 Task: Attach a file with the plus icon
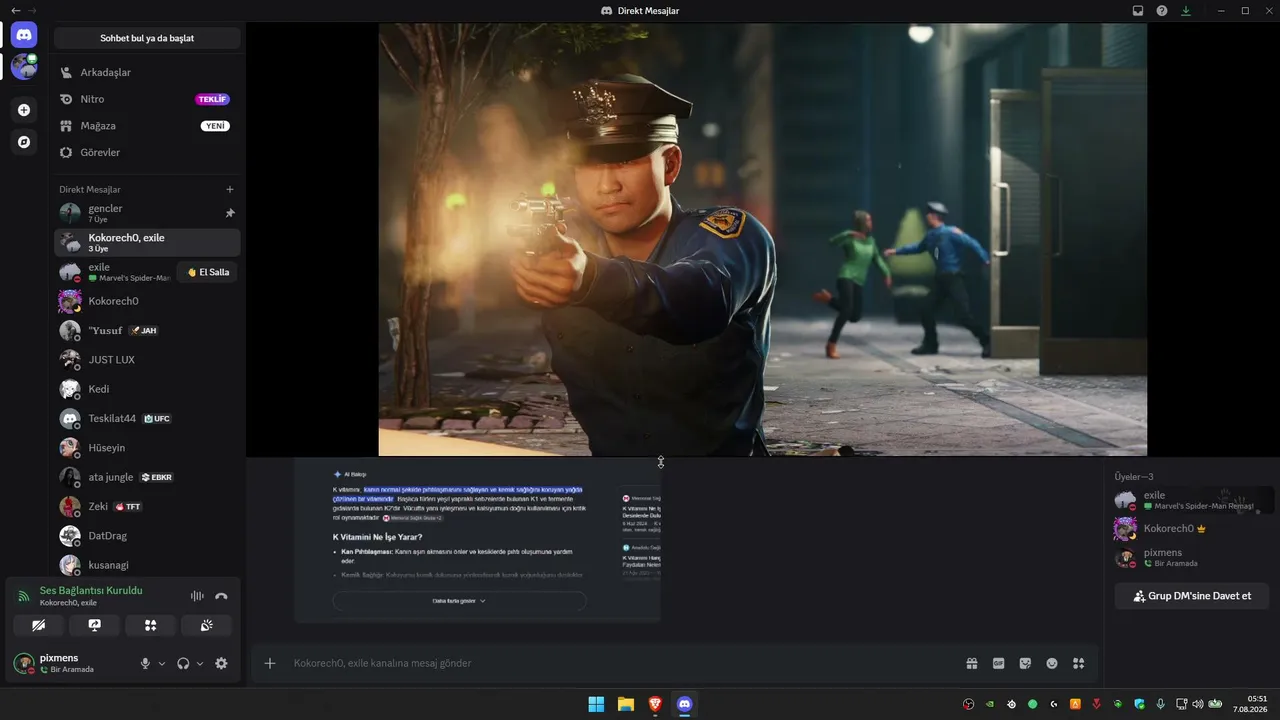(269, 663)
